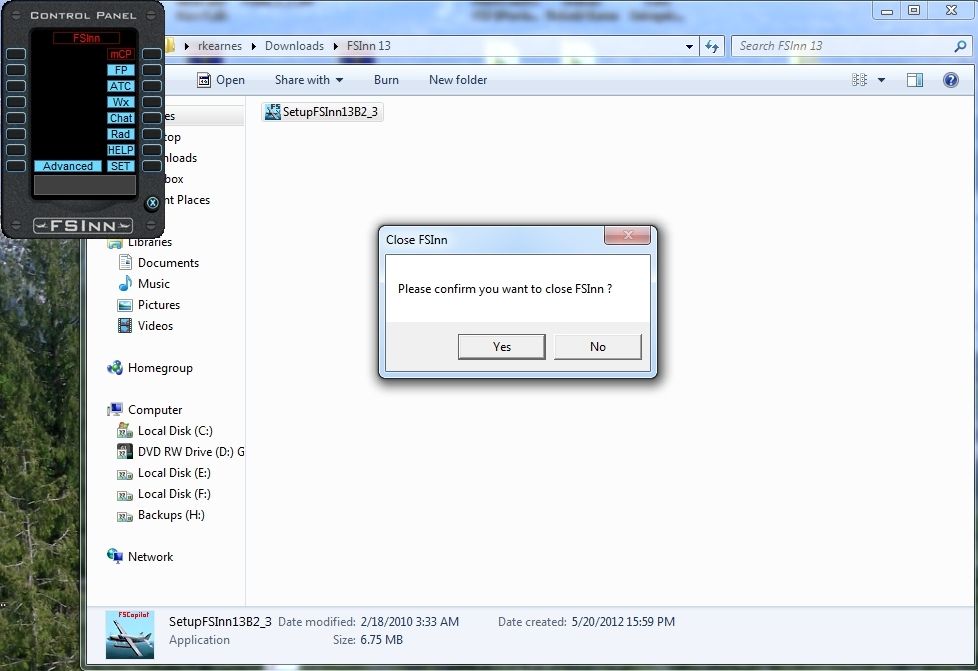
Task: Click Burn in the Explorer toolbar
Action: coord(386,80)
